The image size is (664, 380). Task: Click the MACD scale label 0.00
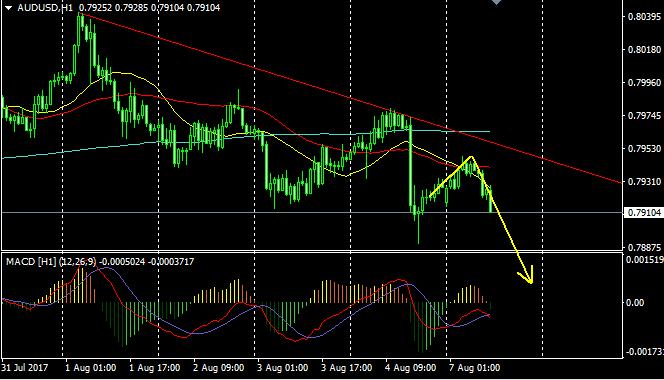(x=635, y=302)
